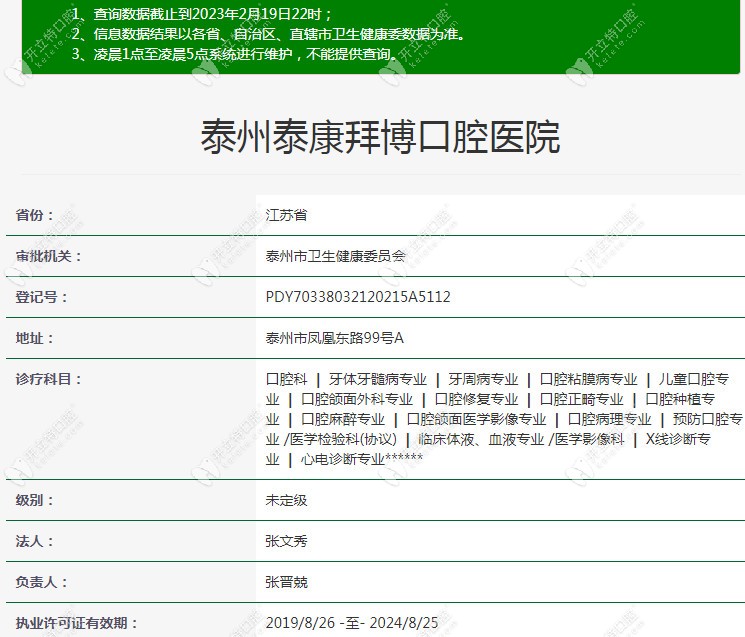The width and height of the screenshot is (745, 637).
Task: Click 口腔病理专业 entry
Action: point(610,419)
